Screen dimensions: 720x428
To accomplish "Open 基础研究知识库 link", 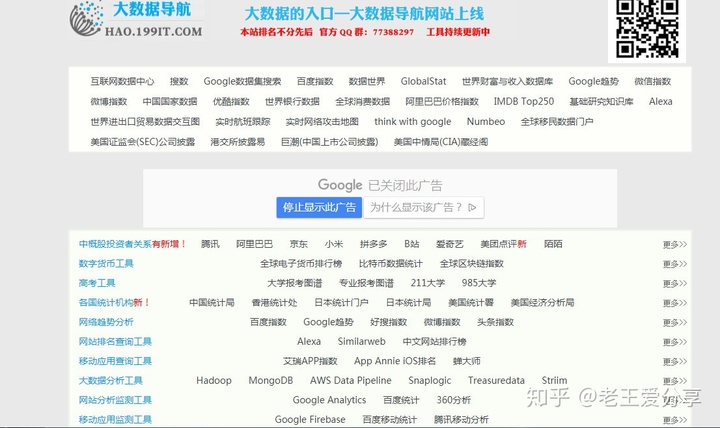I will [602, 101].
